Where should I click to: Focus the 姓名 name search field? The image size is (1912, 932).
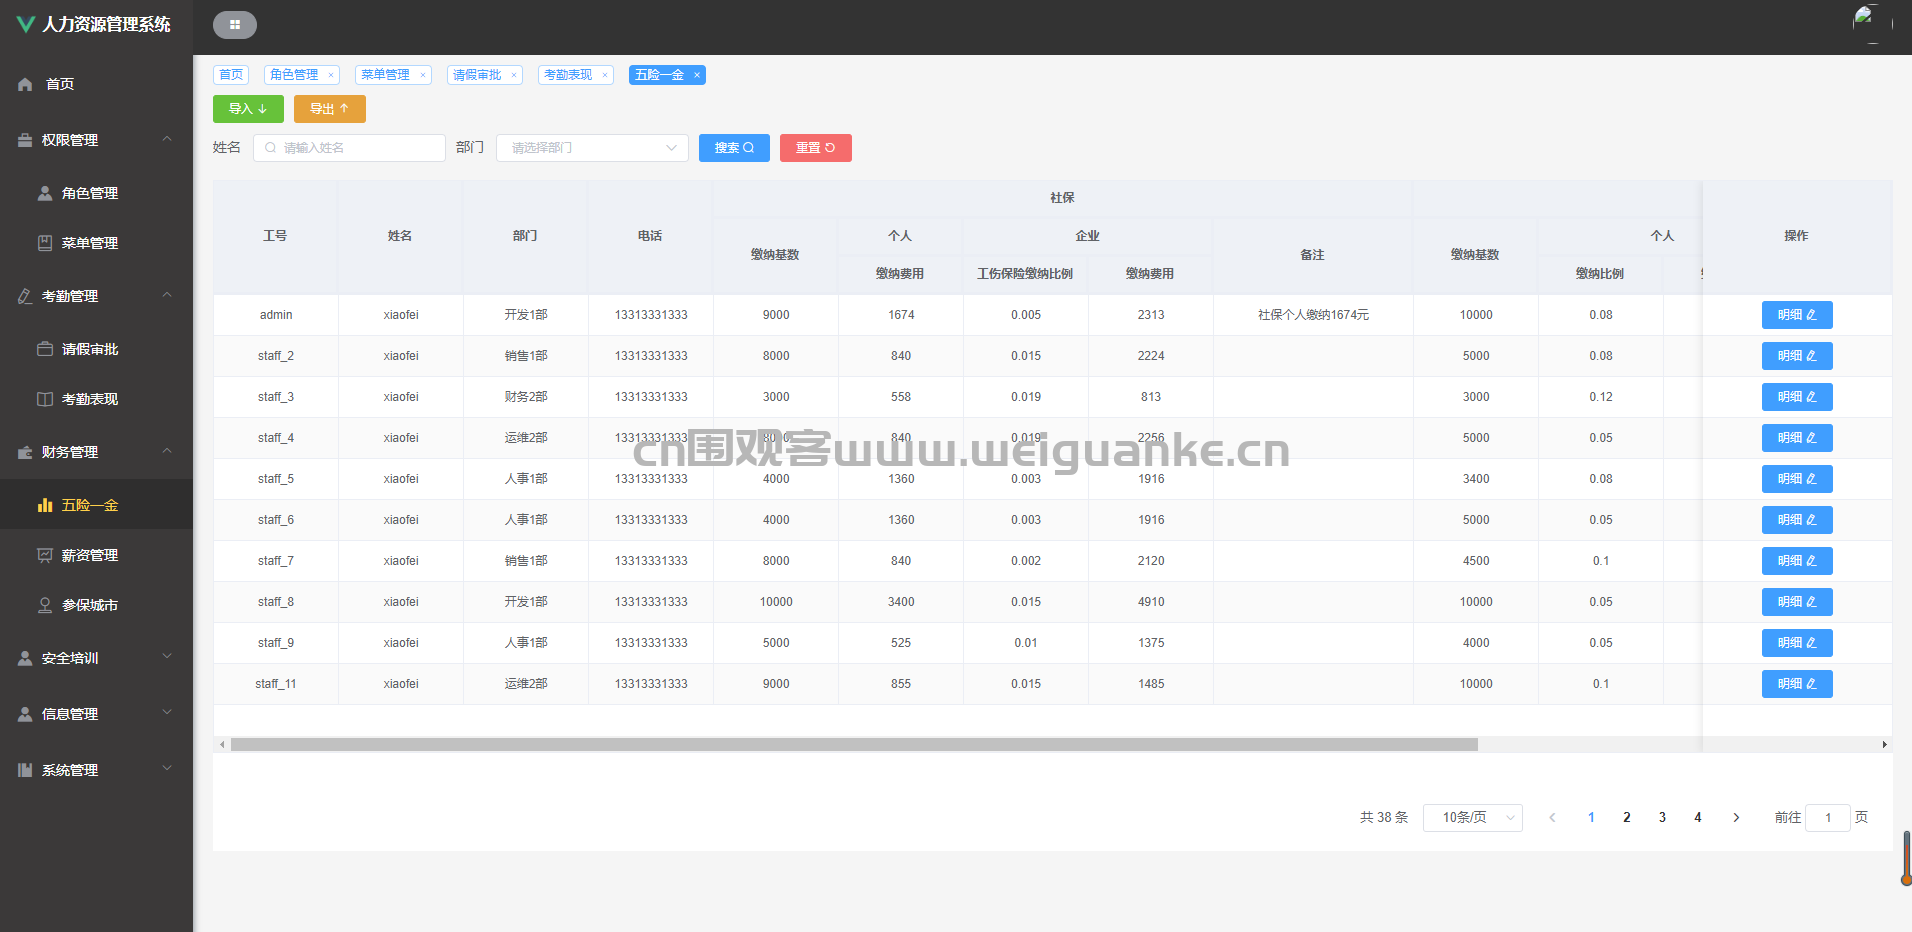[349, 148]
